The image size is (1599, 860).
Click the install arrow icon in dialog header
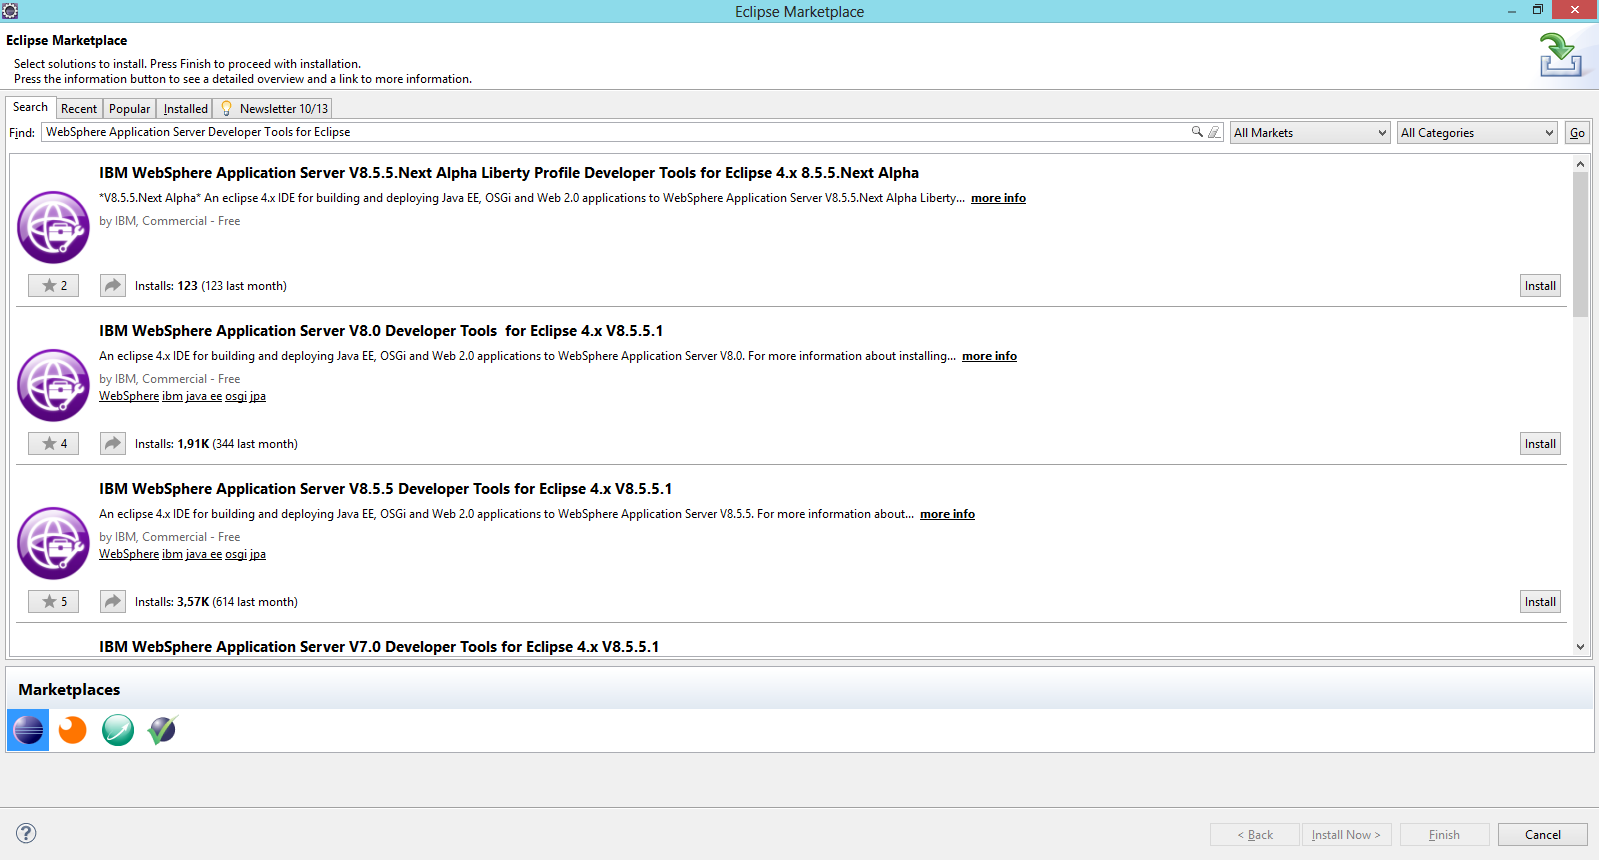1560,55
